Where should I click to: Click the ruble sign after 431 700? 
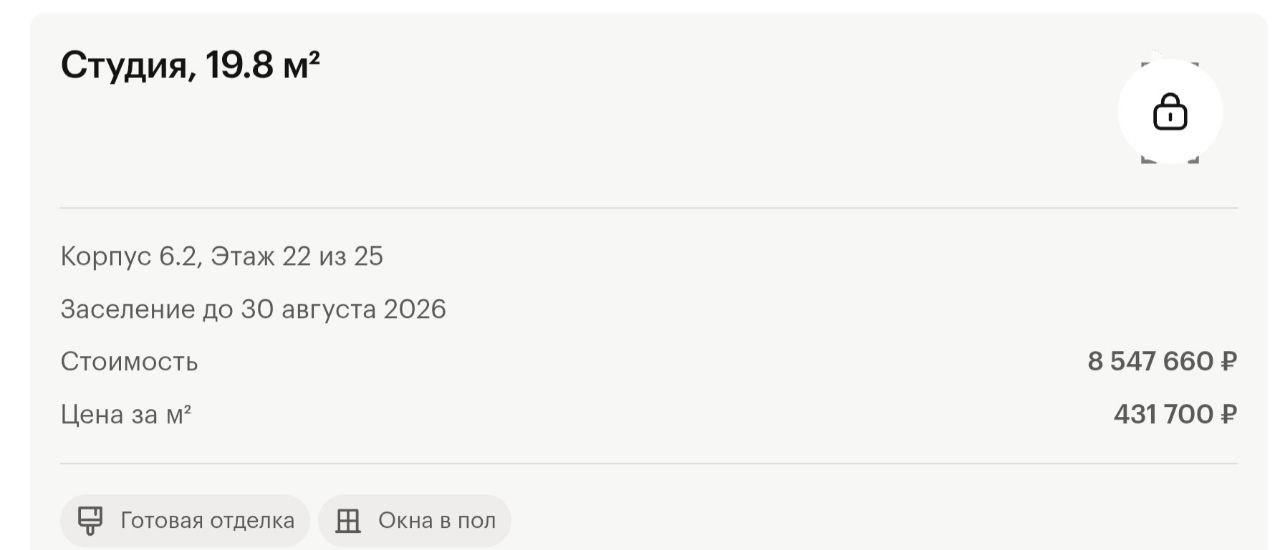1228,413
